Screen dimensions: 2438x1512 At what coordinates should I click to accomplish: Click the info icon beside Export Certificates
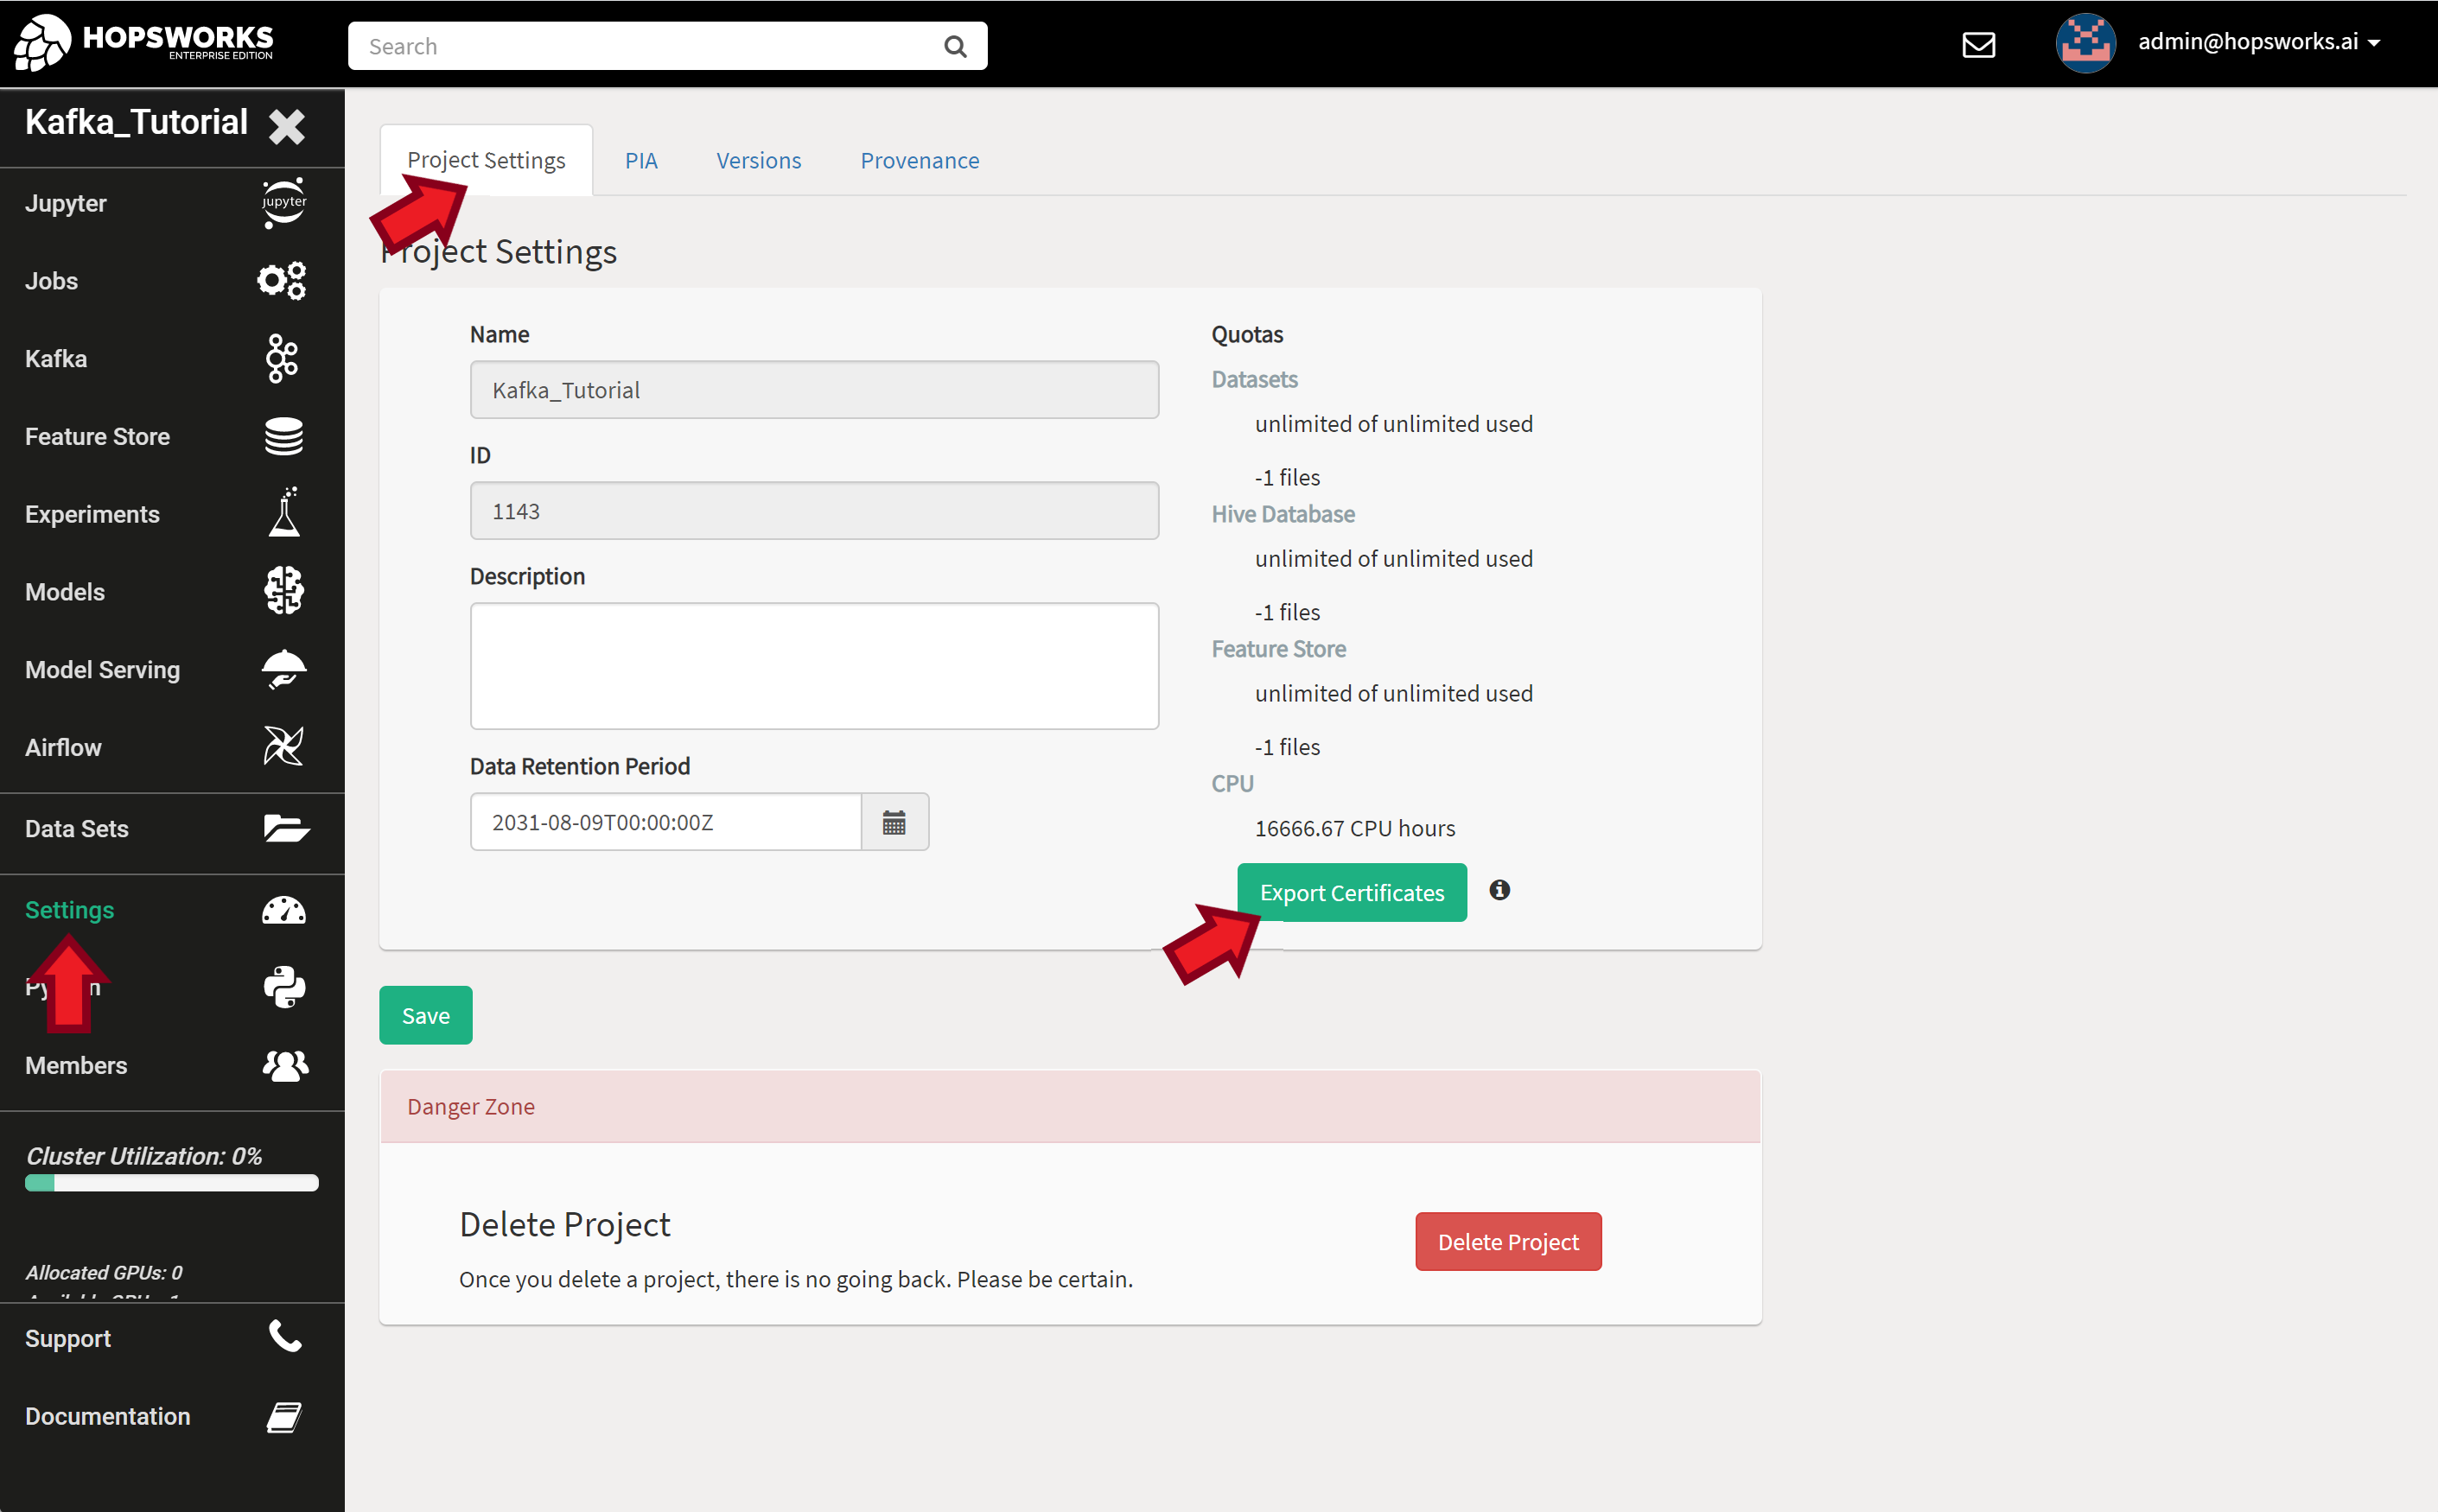point(1499,889)
